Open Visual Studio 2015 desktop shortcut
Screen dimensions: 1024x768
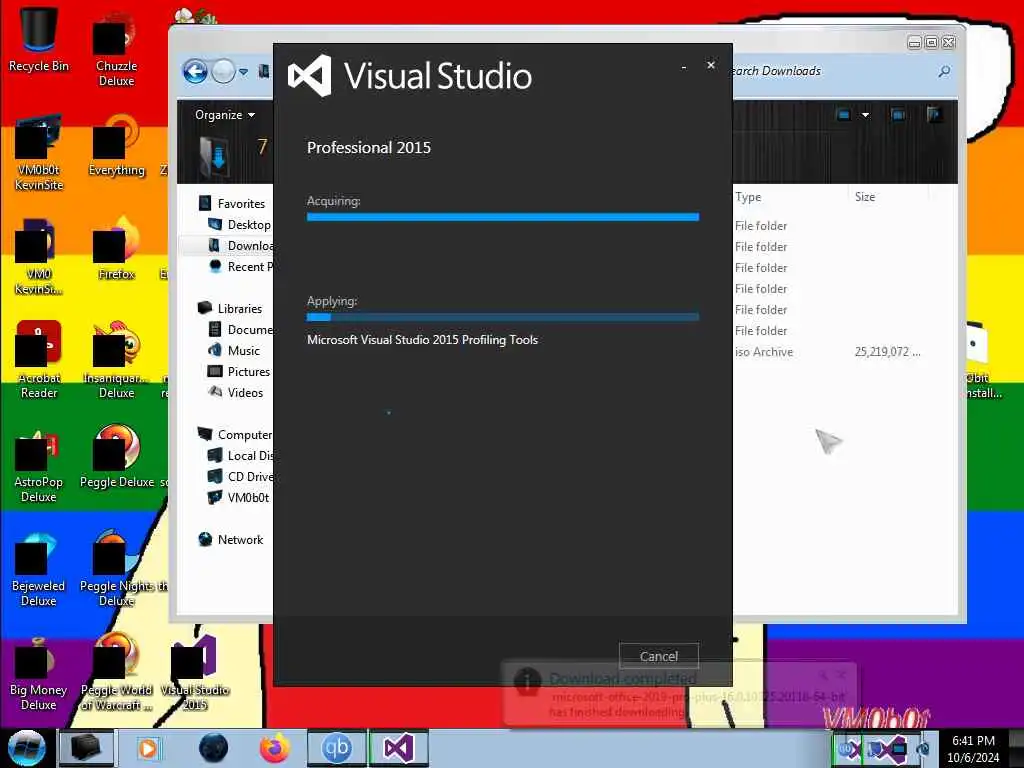tap(195, 674)
